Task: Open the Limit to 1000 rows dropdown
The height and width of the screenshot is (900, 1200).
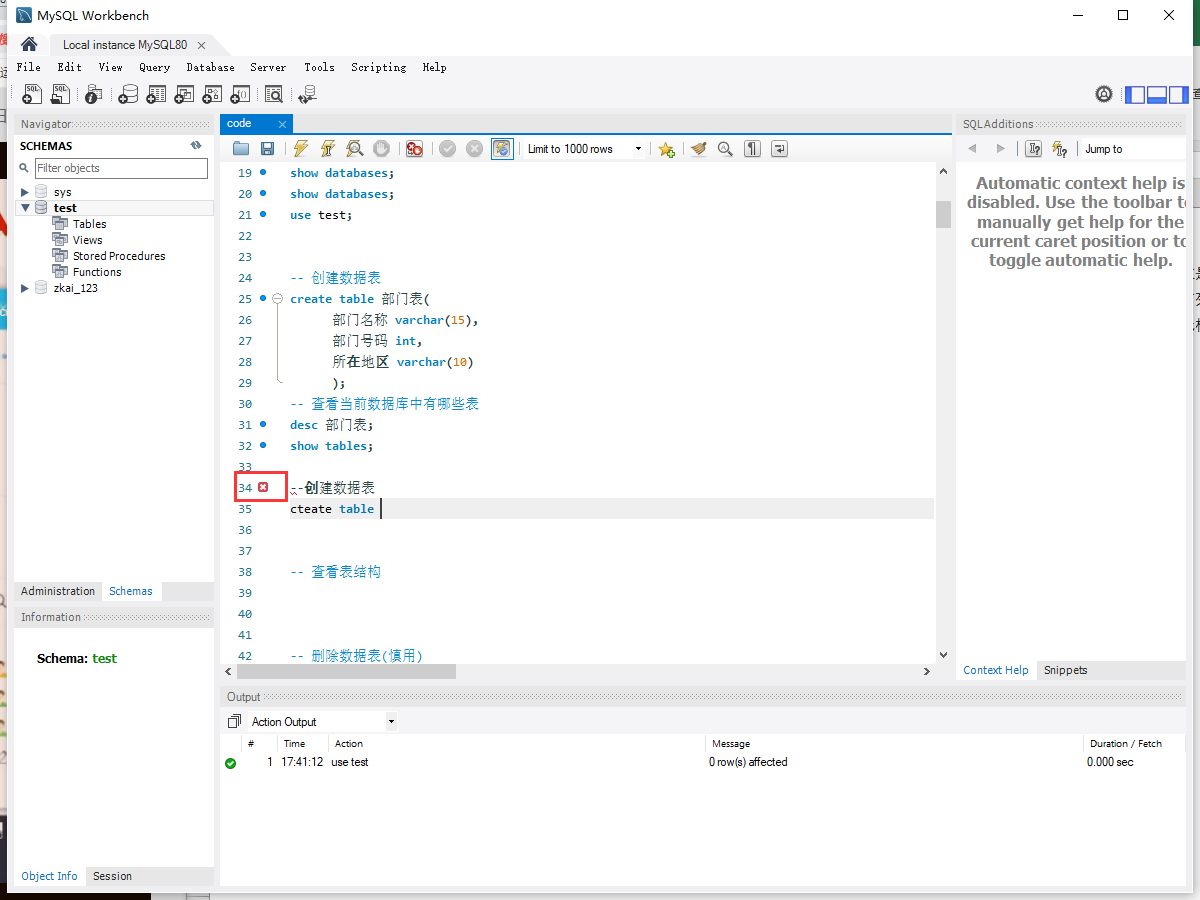Action: click(x=585, y=149)
